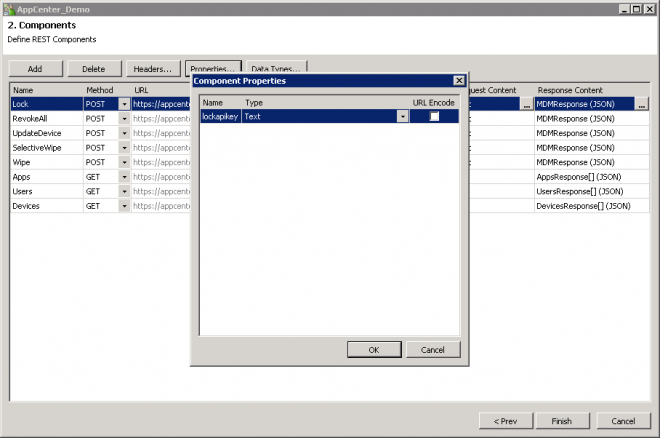Select the Text type cell

(320, 117)
